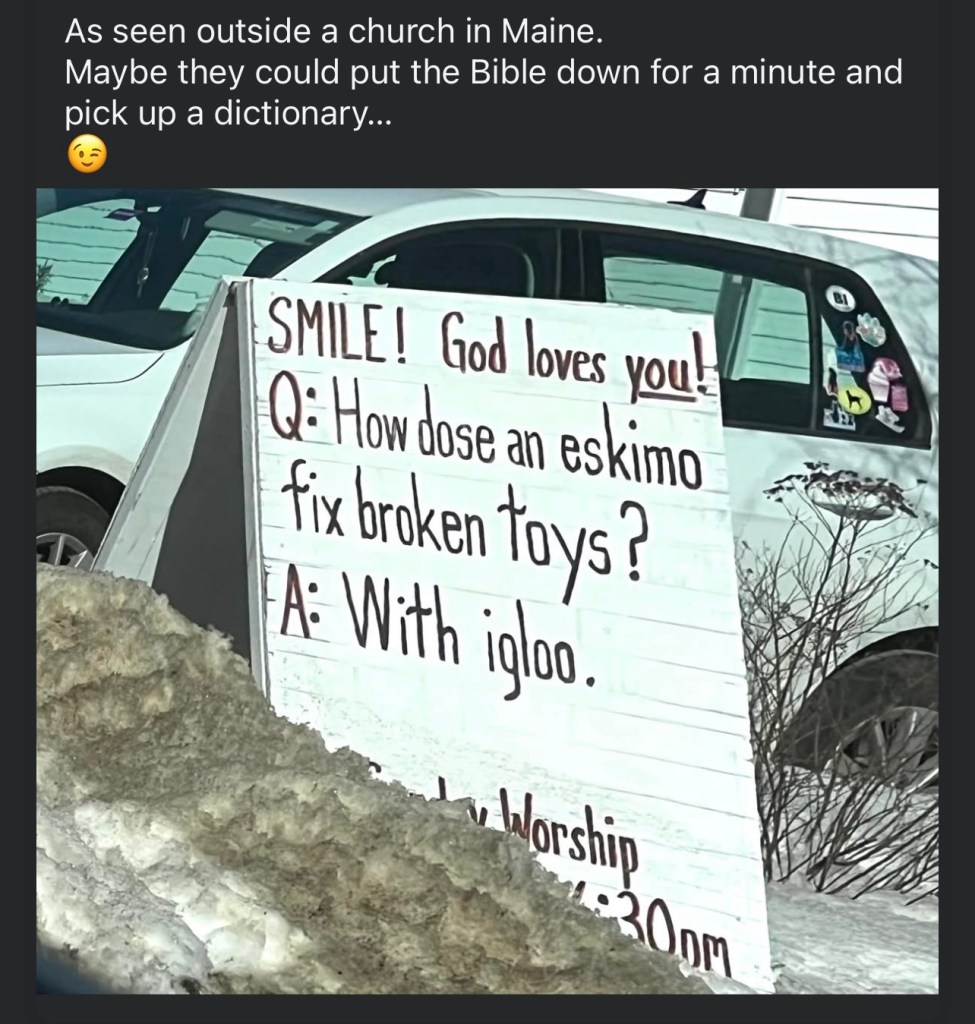Image resolution: width=975 pixels, height=1024 pixels.
Task: Click the winking face emoji
Action: click(86, 155)
